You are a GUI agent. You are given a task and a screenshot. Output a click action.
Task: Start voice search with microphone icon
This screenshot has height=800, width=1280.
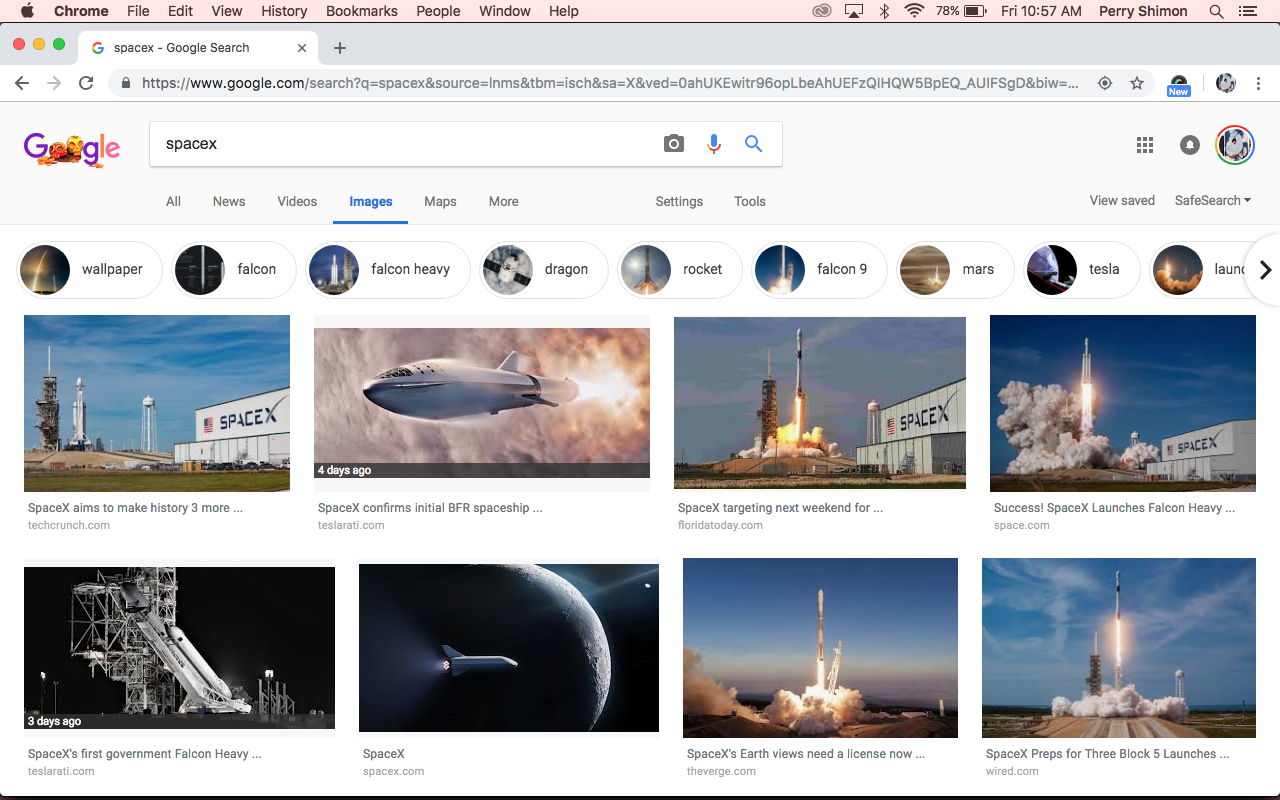[713, 144]
